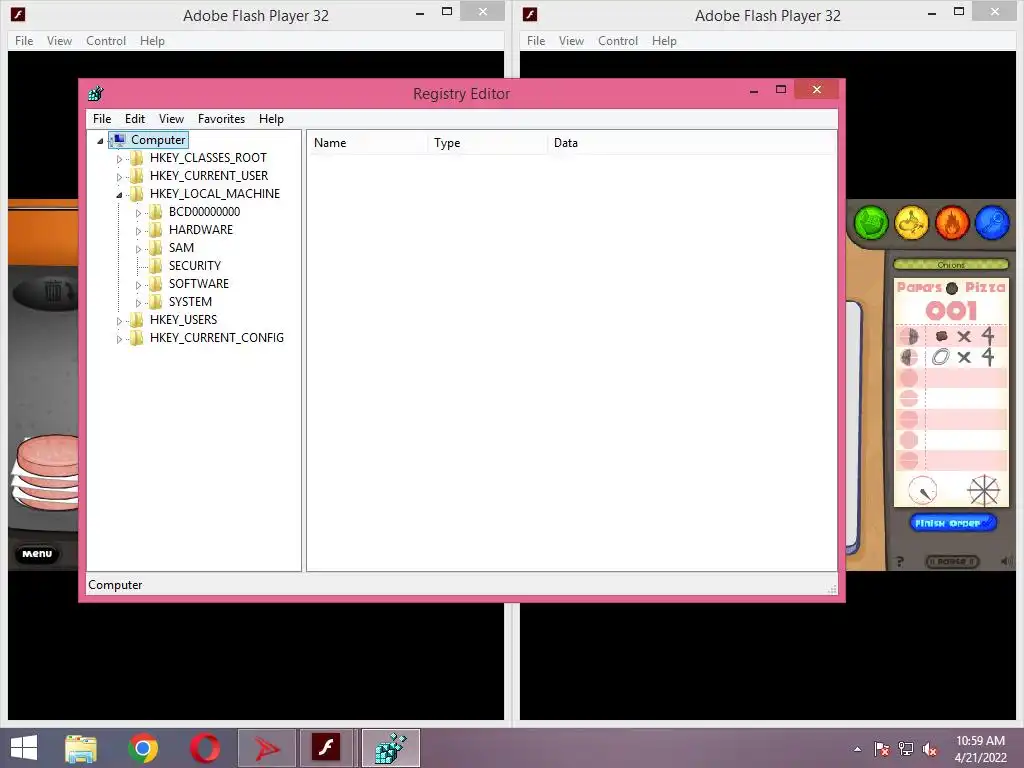The width and height of the screenshot is (1024, 768).
Task: Select the HKEY_CURRENT_CONFIG label
Action: point(217,338)
